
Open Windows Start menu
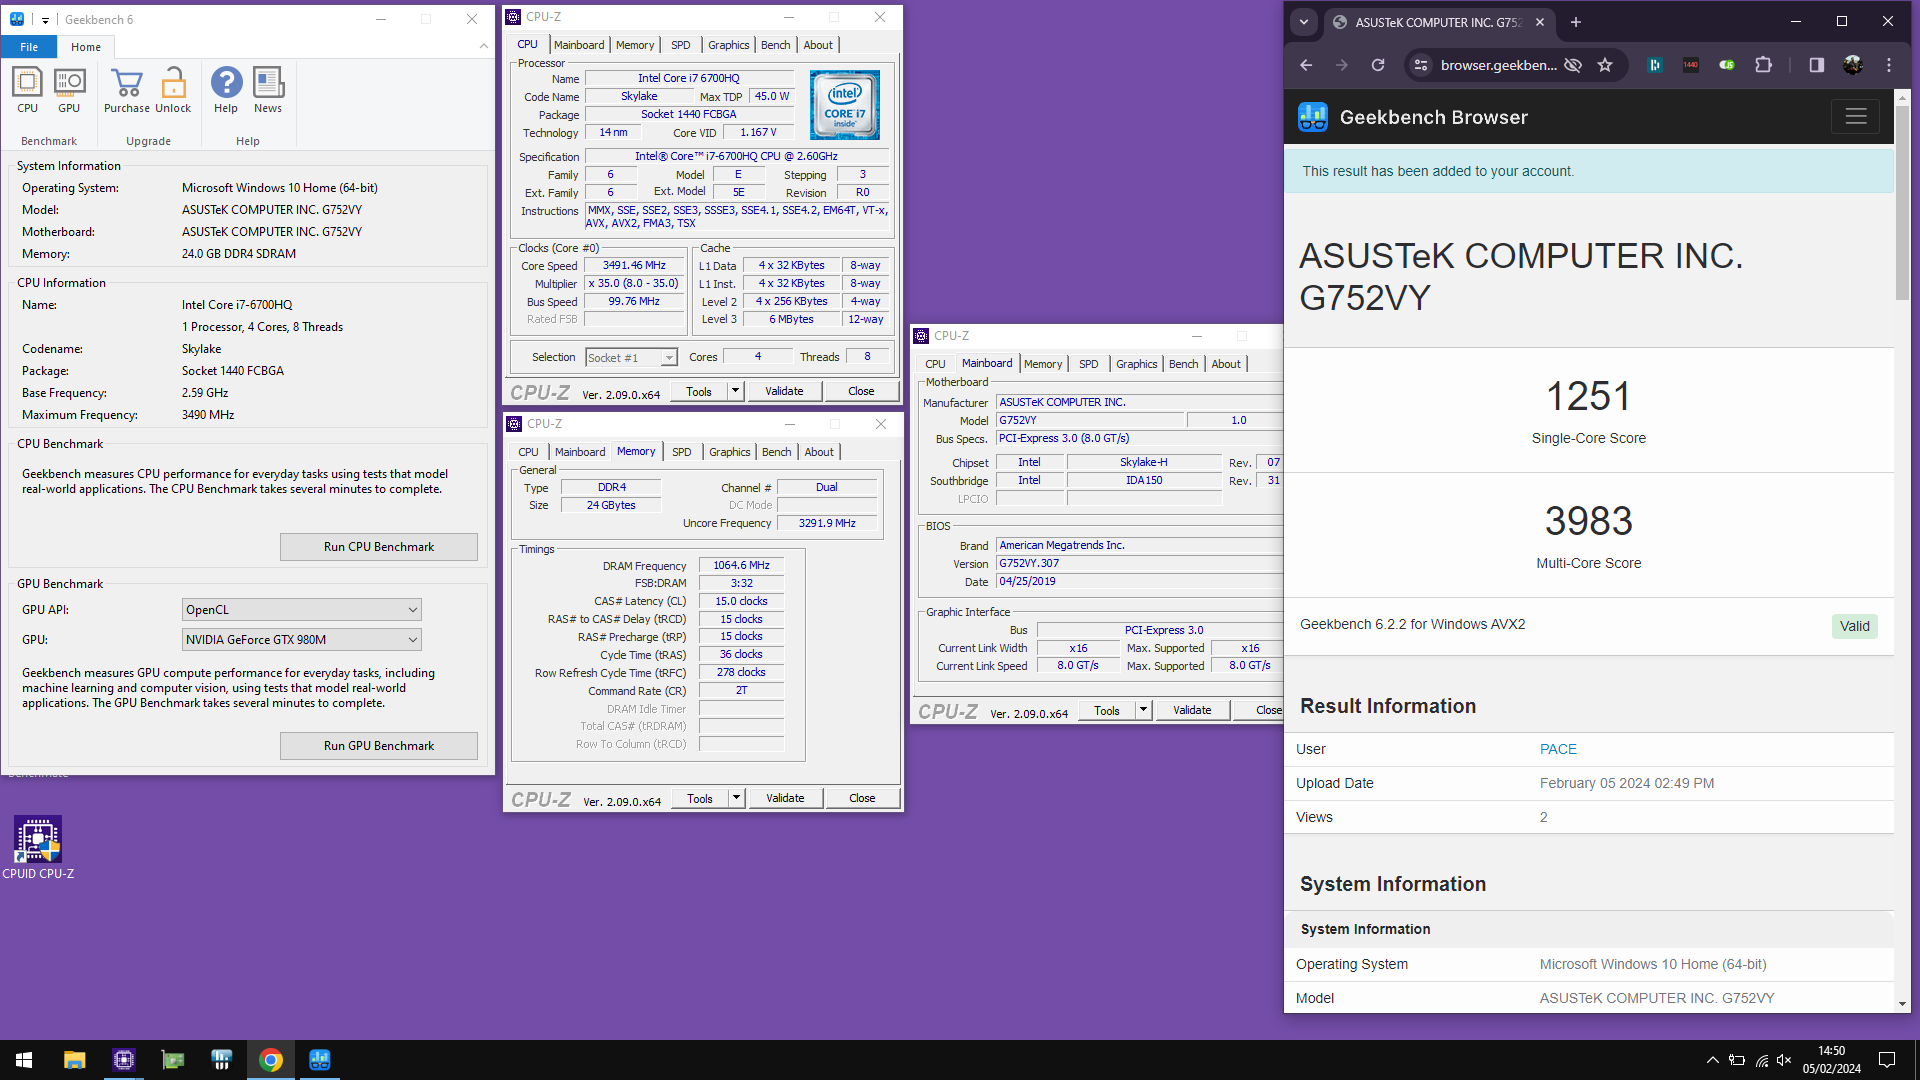click(x=24, y=1060)
